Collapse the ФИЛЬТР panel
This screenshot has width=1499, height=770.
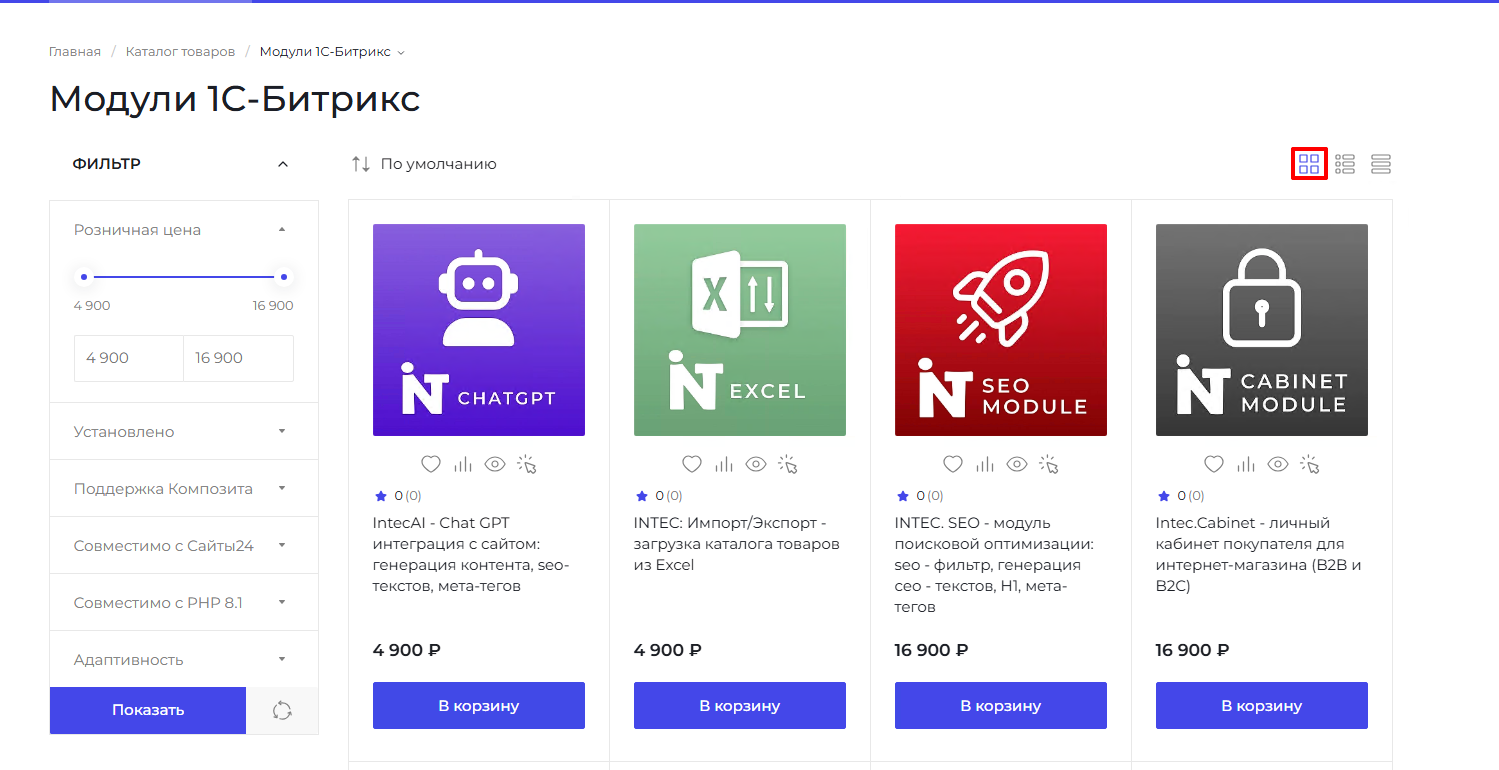tap(283, 164)
